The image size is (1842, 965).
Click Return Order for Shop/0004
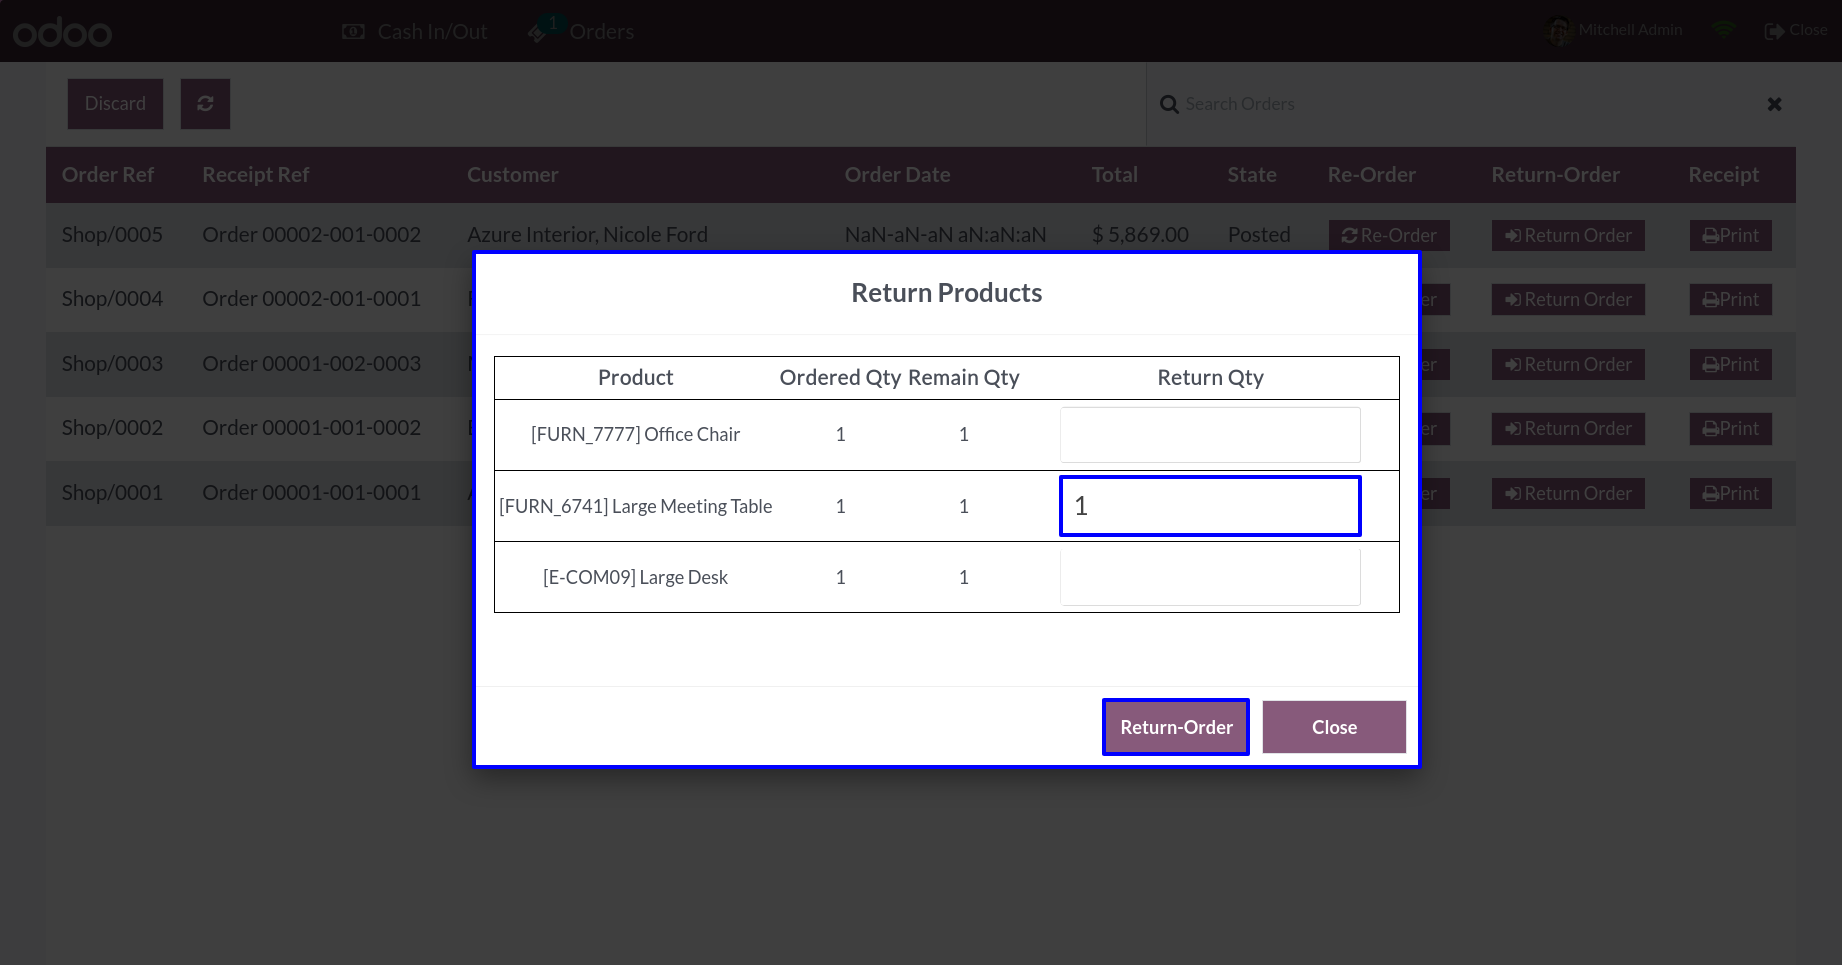click(x=1568, y=300)
